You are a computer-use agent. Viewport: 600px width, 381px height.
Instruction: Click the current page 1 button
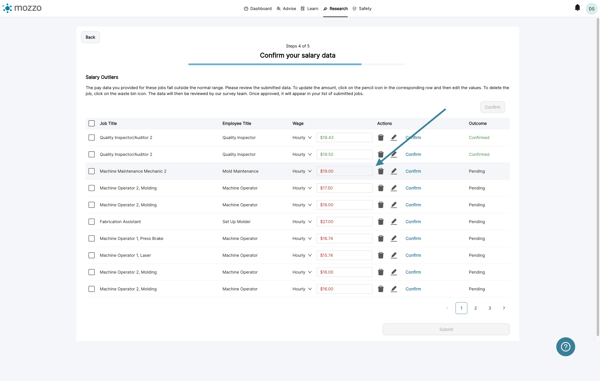[x=461, y=308]
